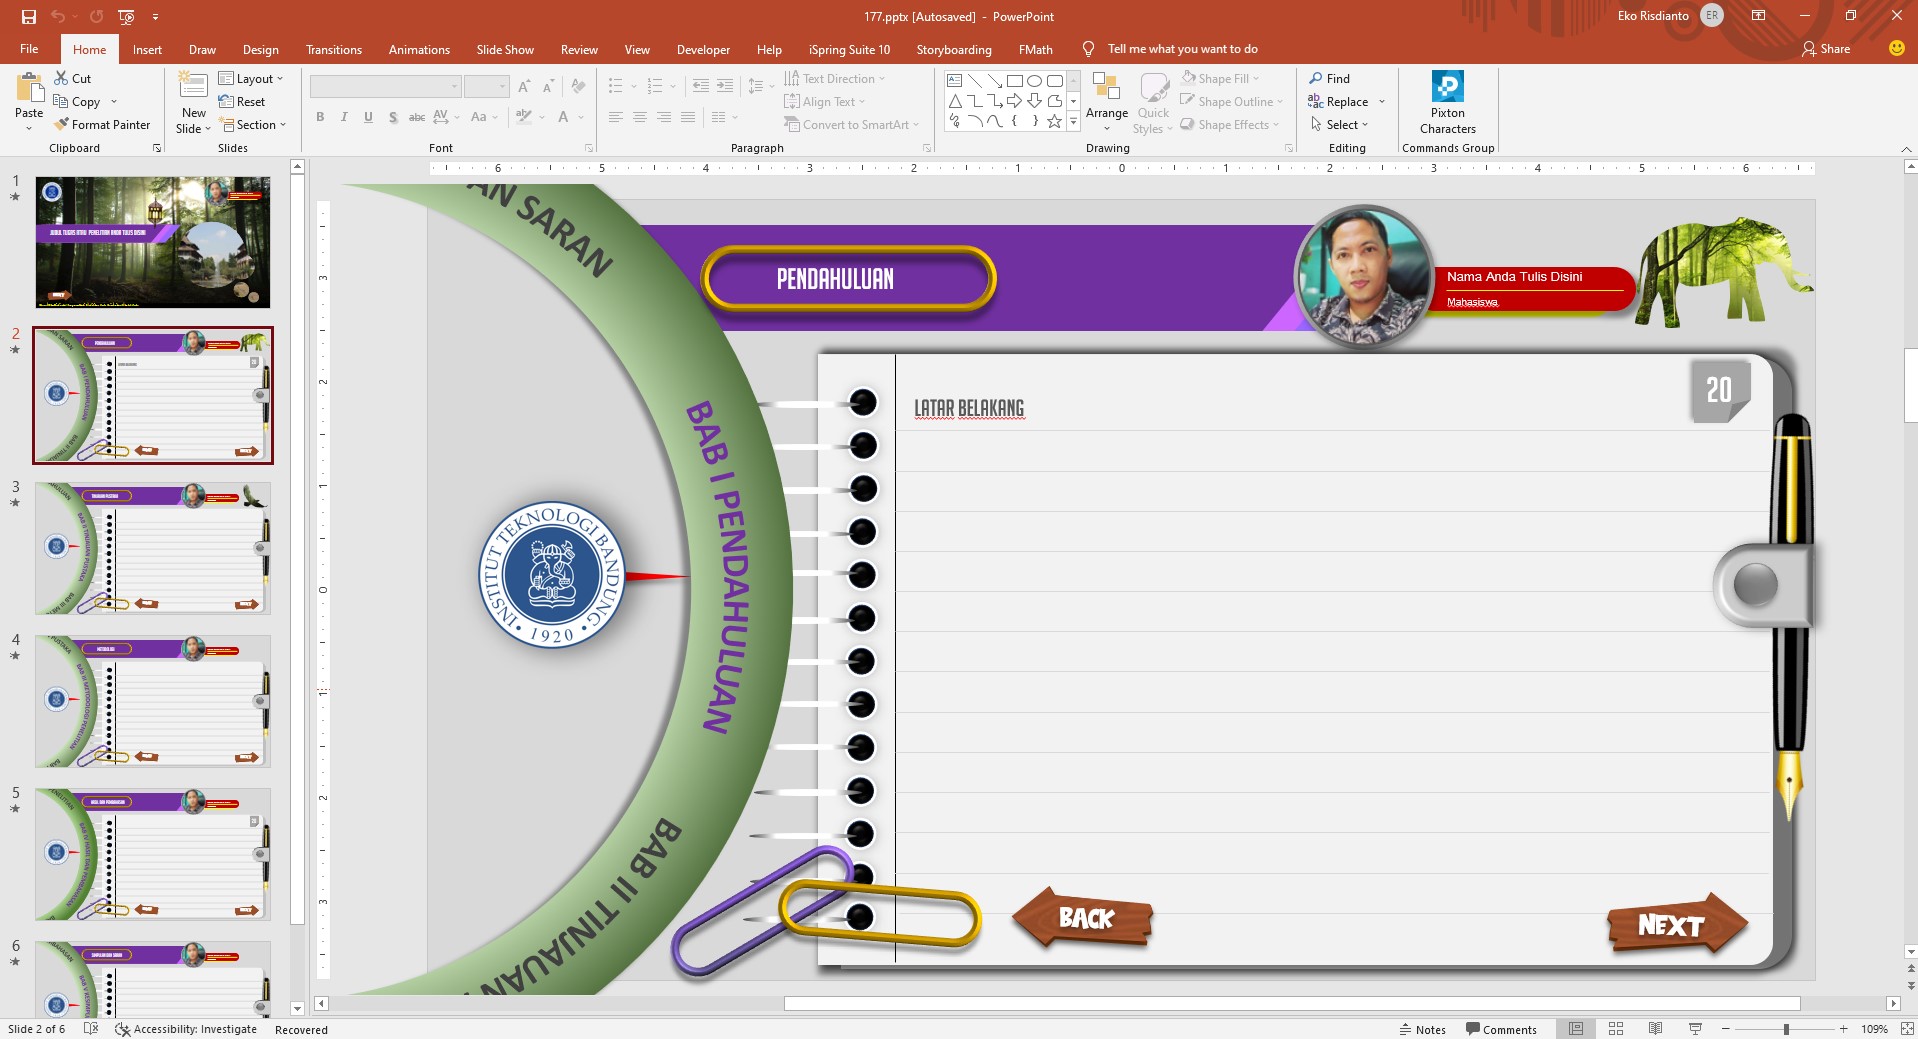Switch to Normal view icon
Viewport: 1918px width, 1039px height.
click(x=1576, y=1029)
